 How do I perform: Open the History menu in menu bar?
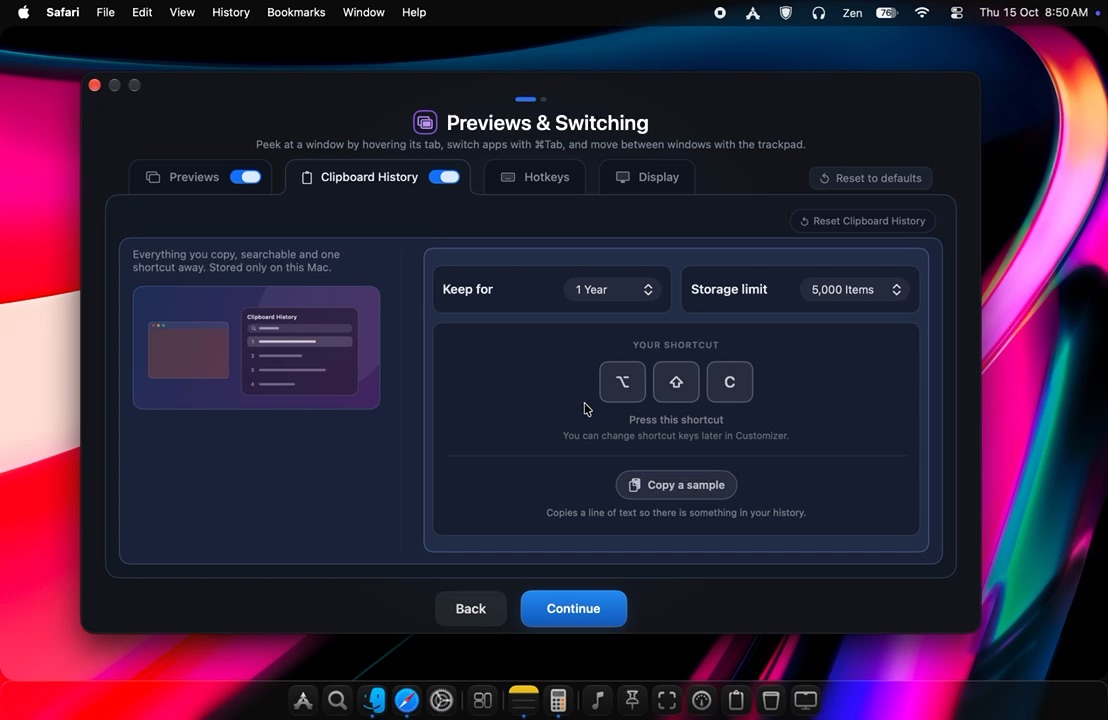coord(231,13)
